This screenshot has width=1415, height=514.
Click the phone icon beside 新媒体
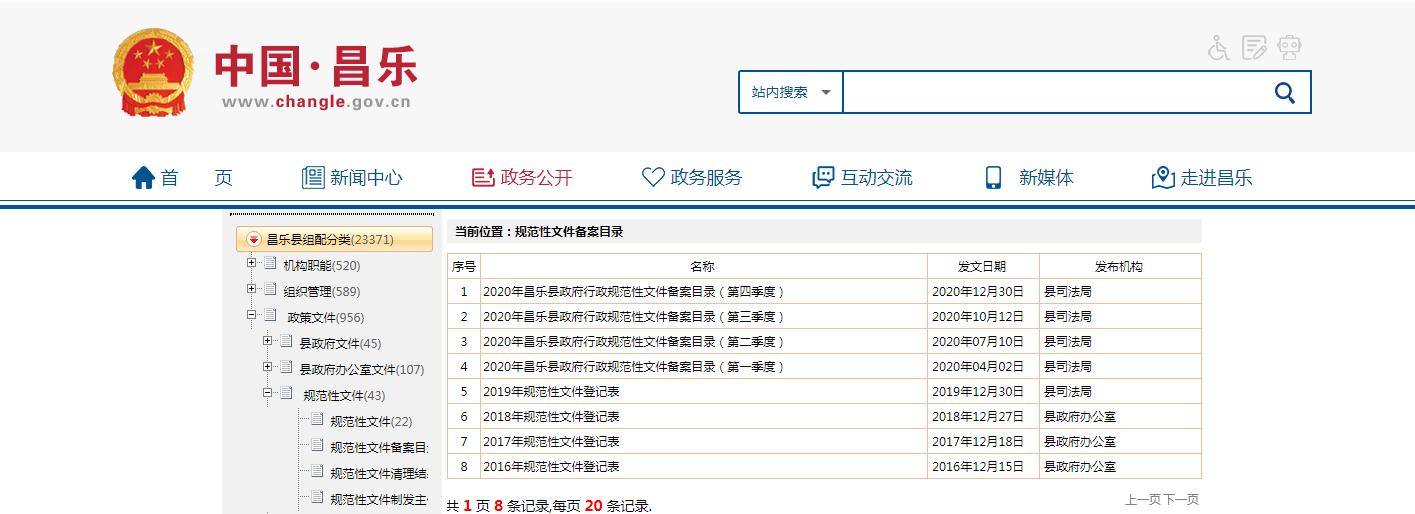993,178
